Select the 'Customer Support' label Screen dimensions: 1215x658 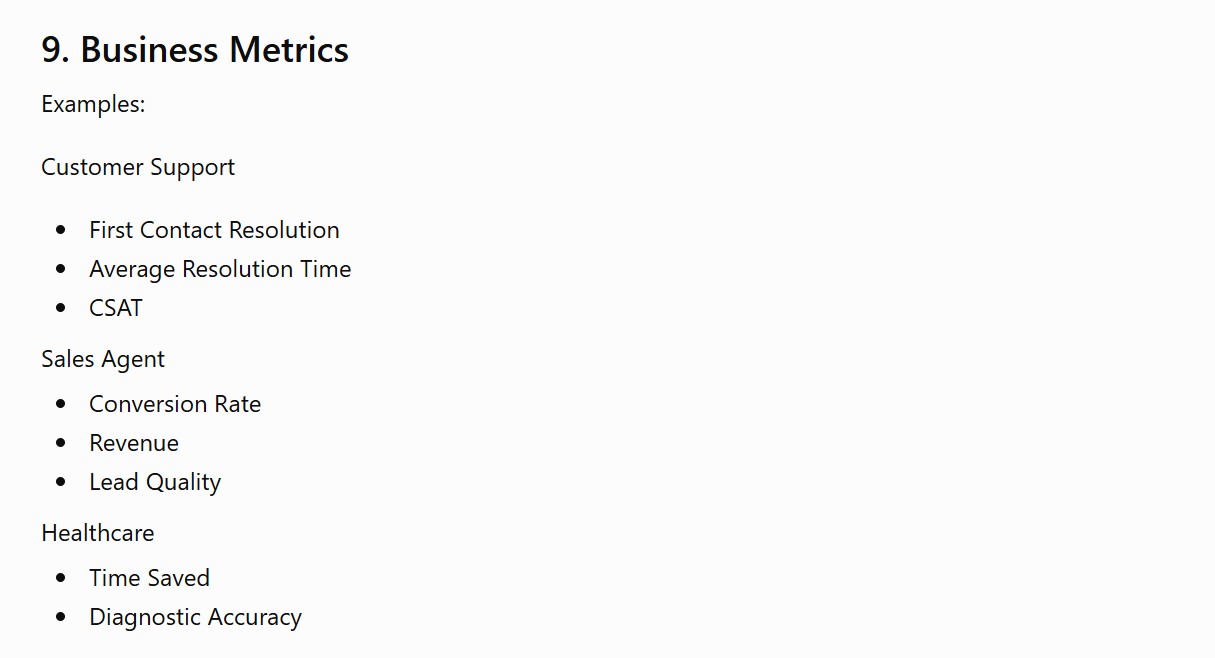pyautogui.click(x=138, y=167)
